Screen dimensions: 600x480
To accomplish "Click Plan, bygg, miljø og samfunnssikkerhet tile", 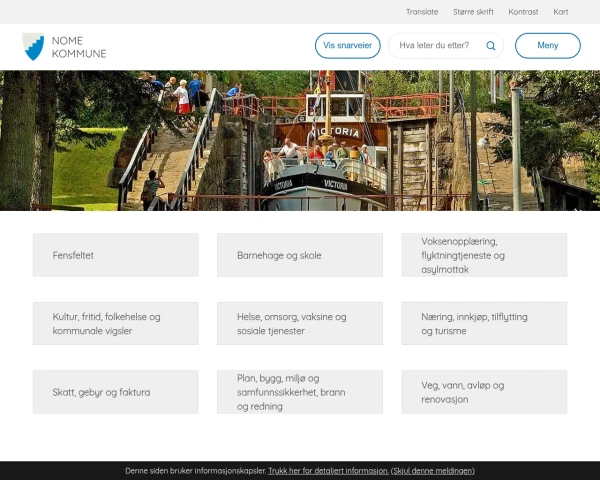I will pyautogui.click(x=299, y=392).
